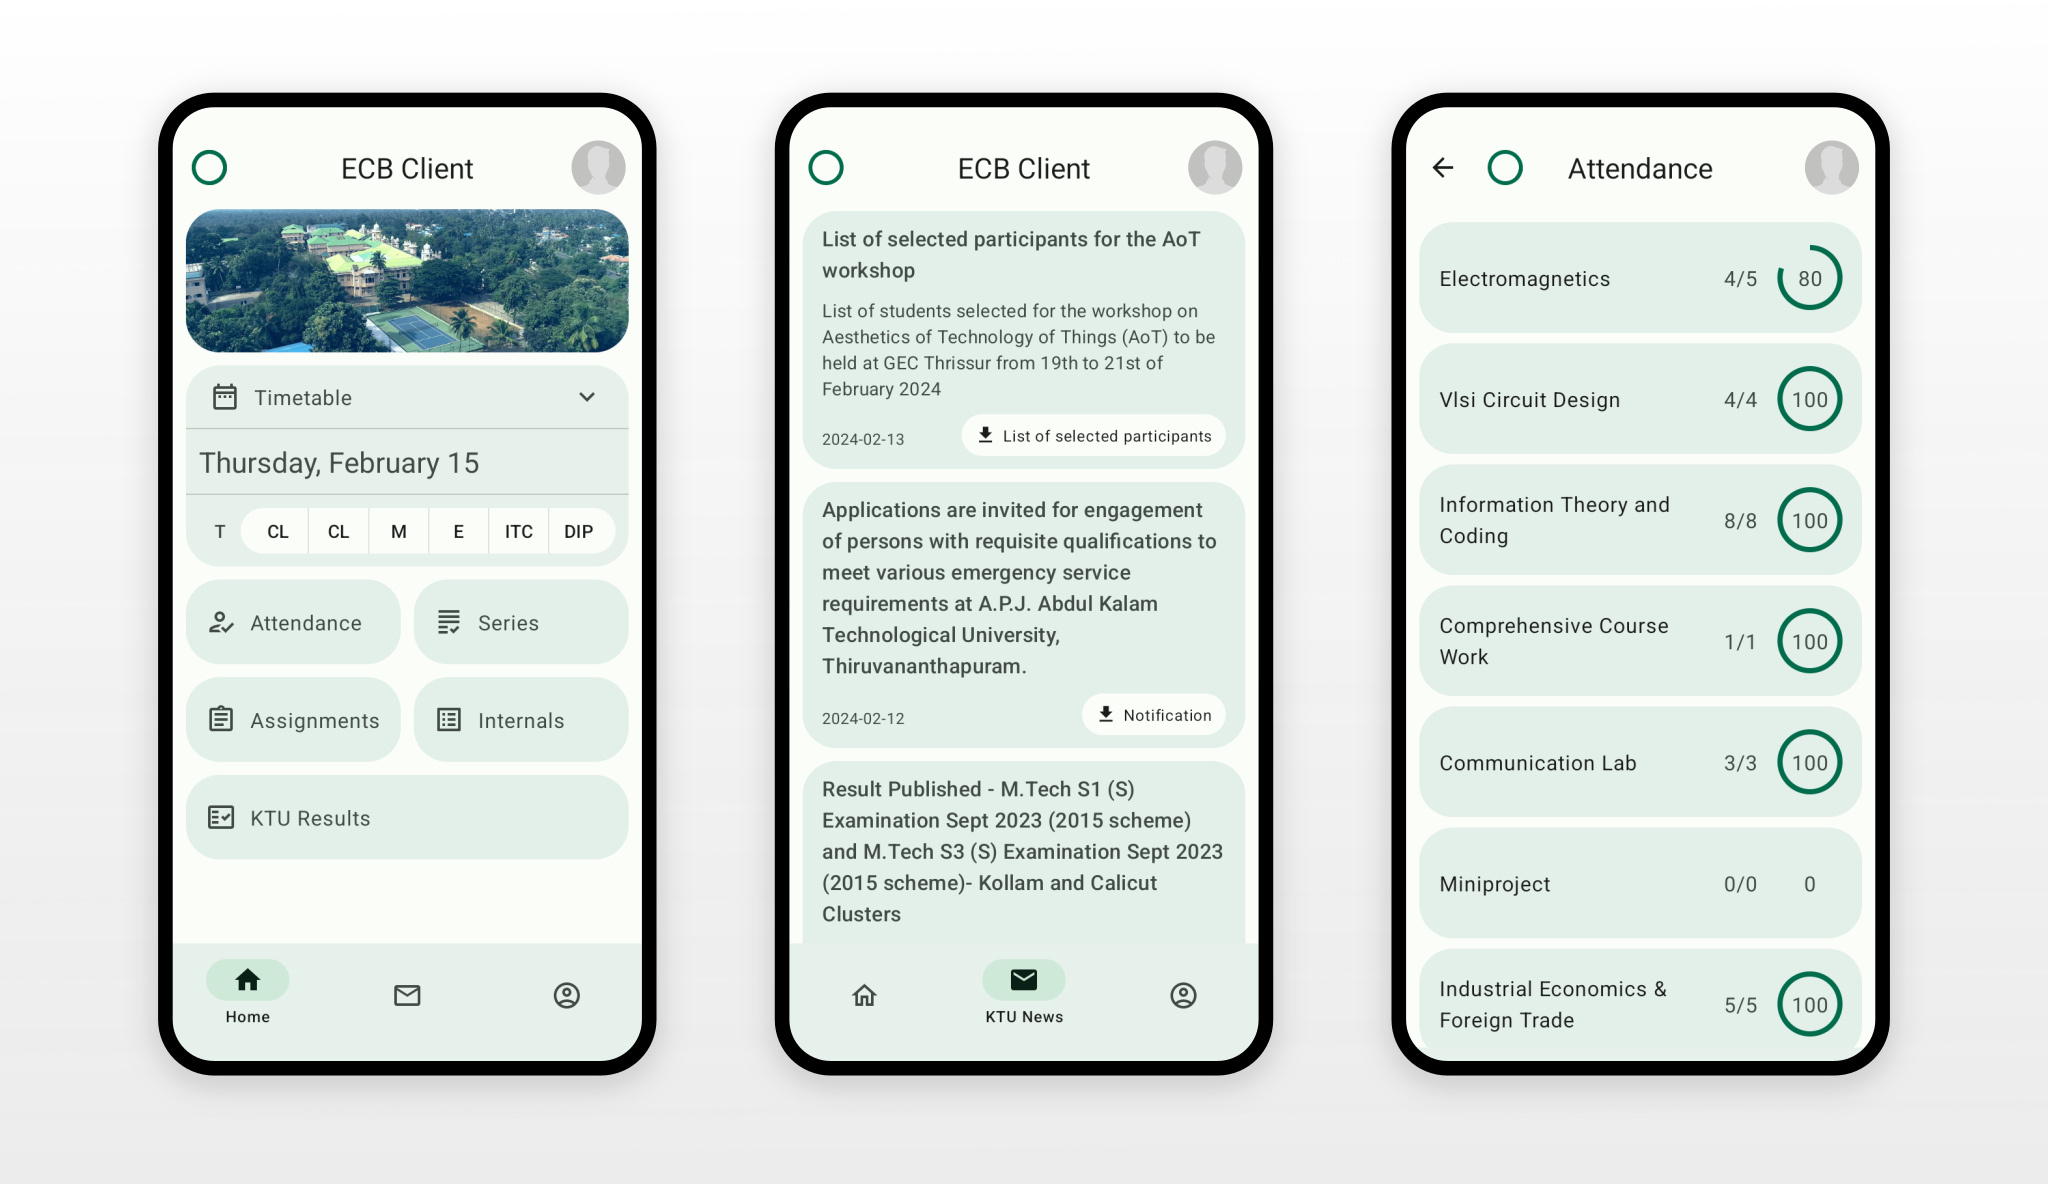
Task: Select the Messages icon in nav bar
Action: pos(407,995)
